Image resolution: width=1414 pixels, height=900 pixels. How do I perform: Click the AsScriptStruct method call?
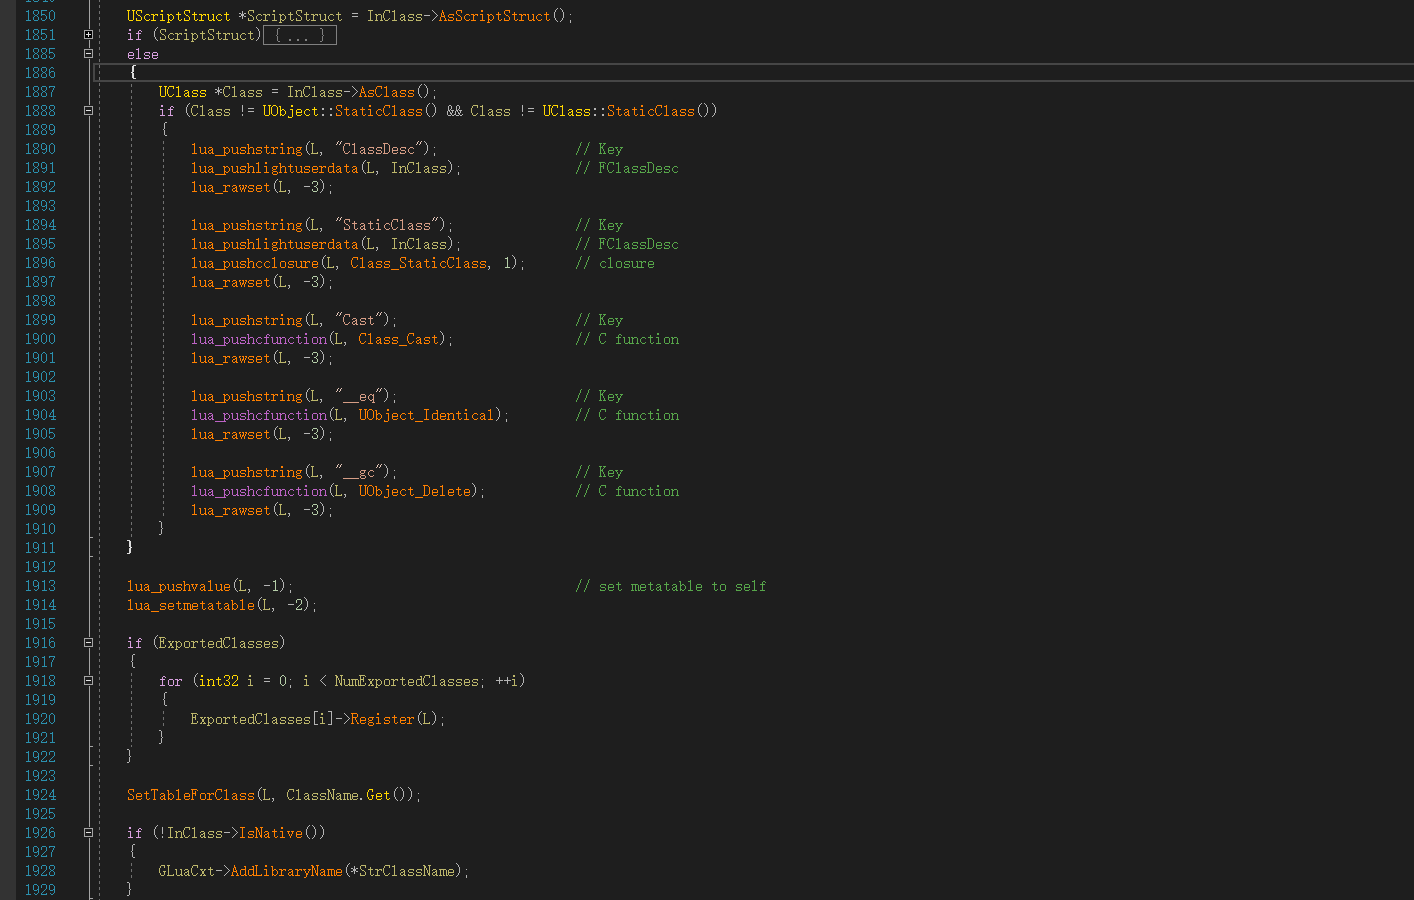click(x=494, y=16)
